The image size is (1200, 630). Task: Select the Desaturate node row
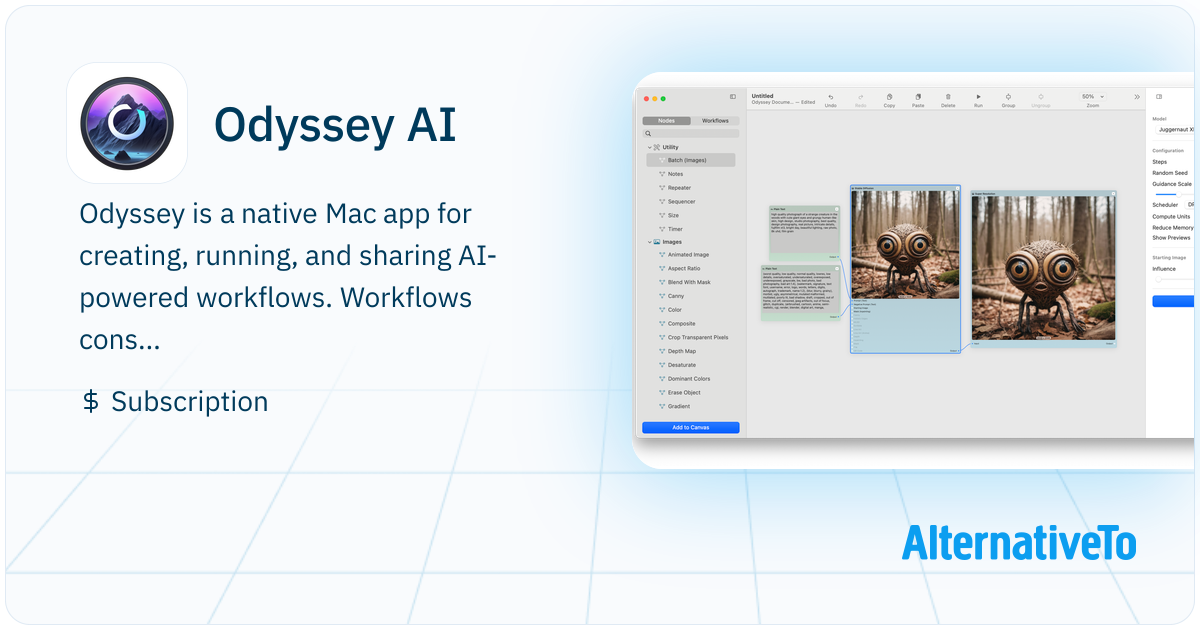point(691,365)
